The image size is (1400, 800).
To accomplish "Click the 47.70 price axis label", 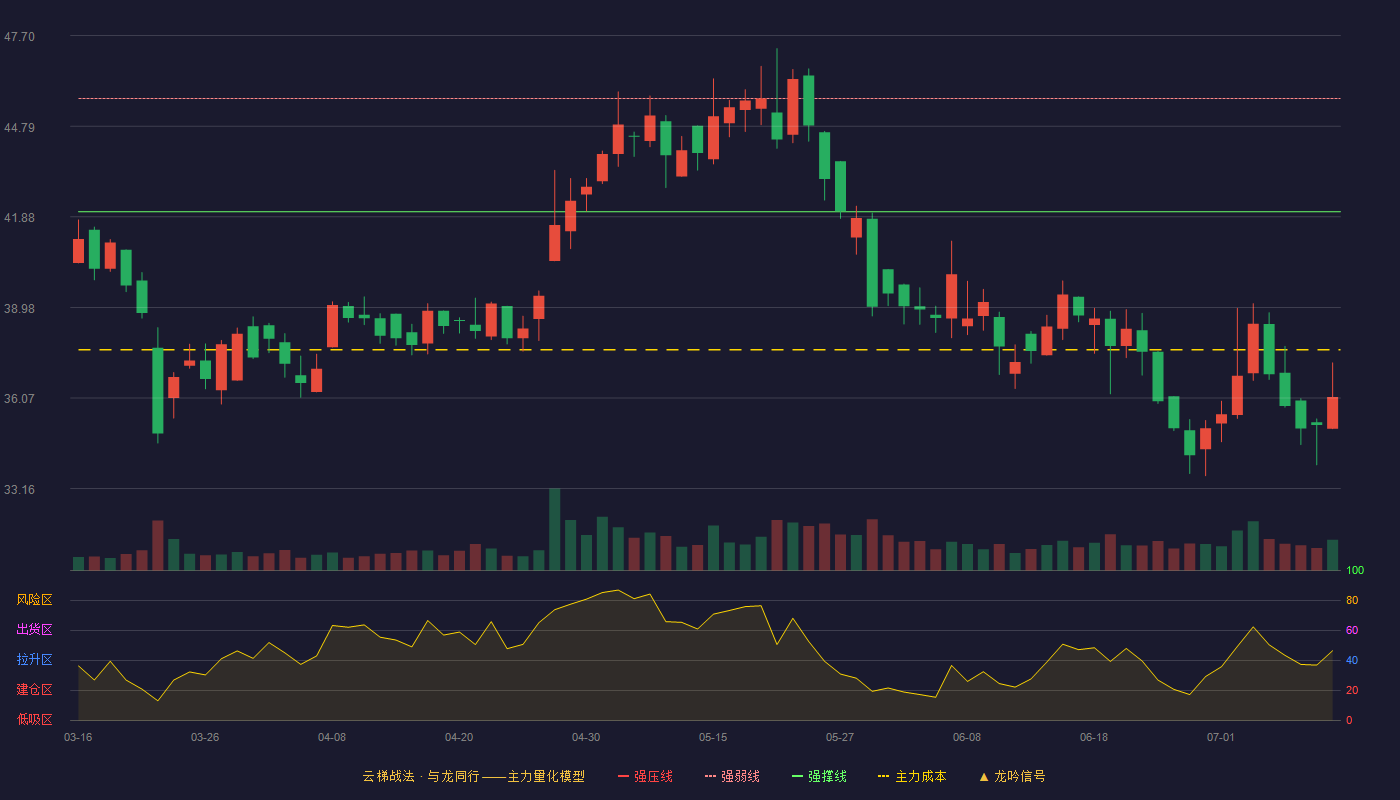I will 19,37.
